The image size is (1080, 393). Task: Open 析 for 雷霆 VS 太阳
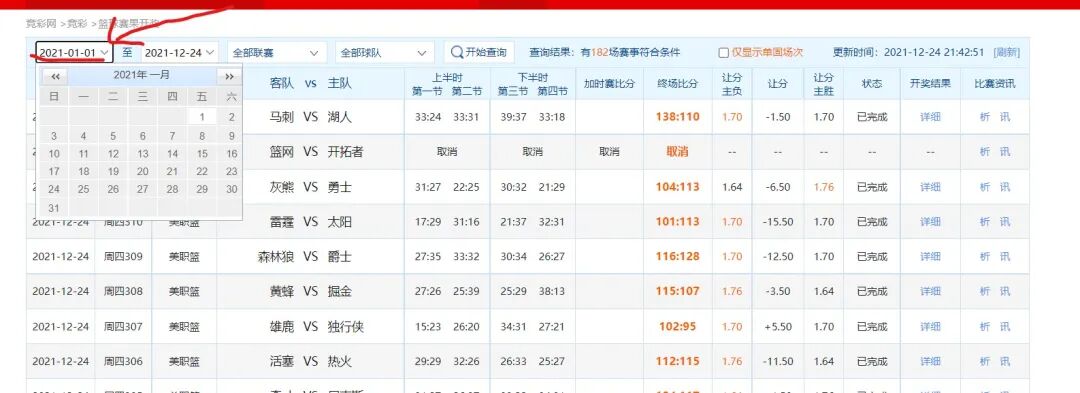985,222
